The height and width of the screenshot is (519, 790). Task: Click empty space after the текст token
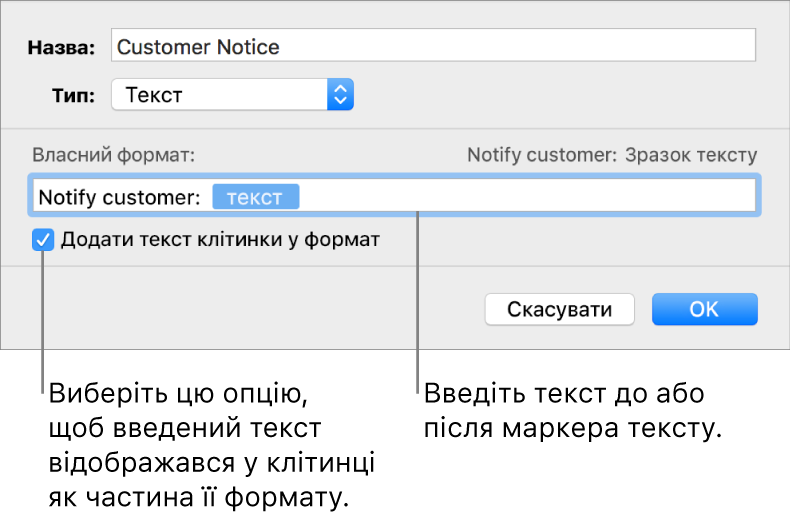[520, 198]
